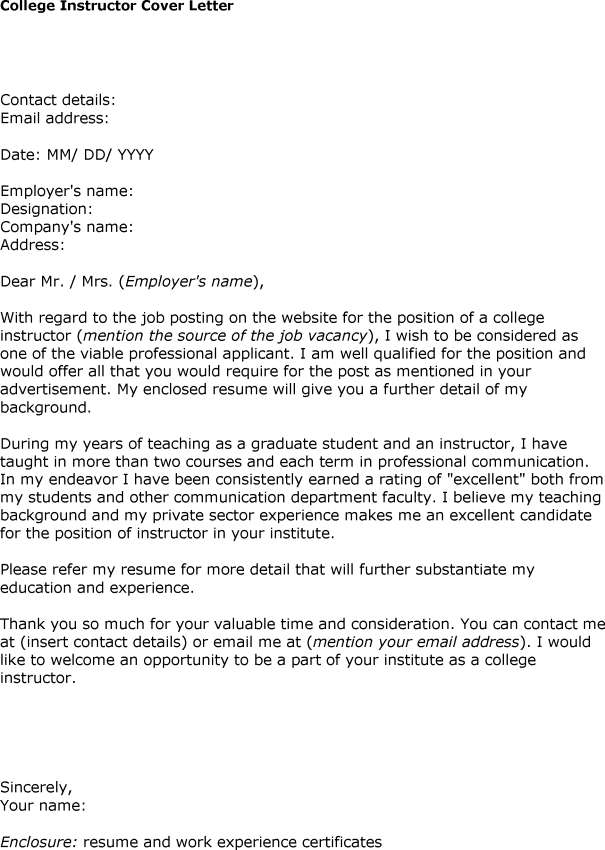The image size is (605, 850).
Task: Click 'Please refer my resume' sentence start
Action: pos(80,570)
